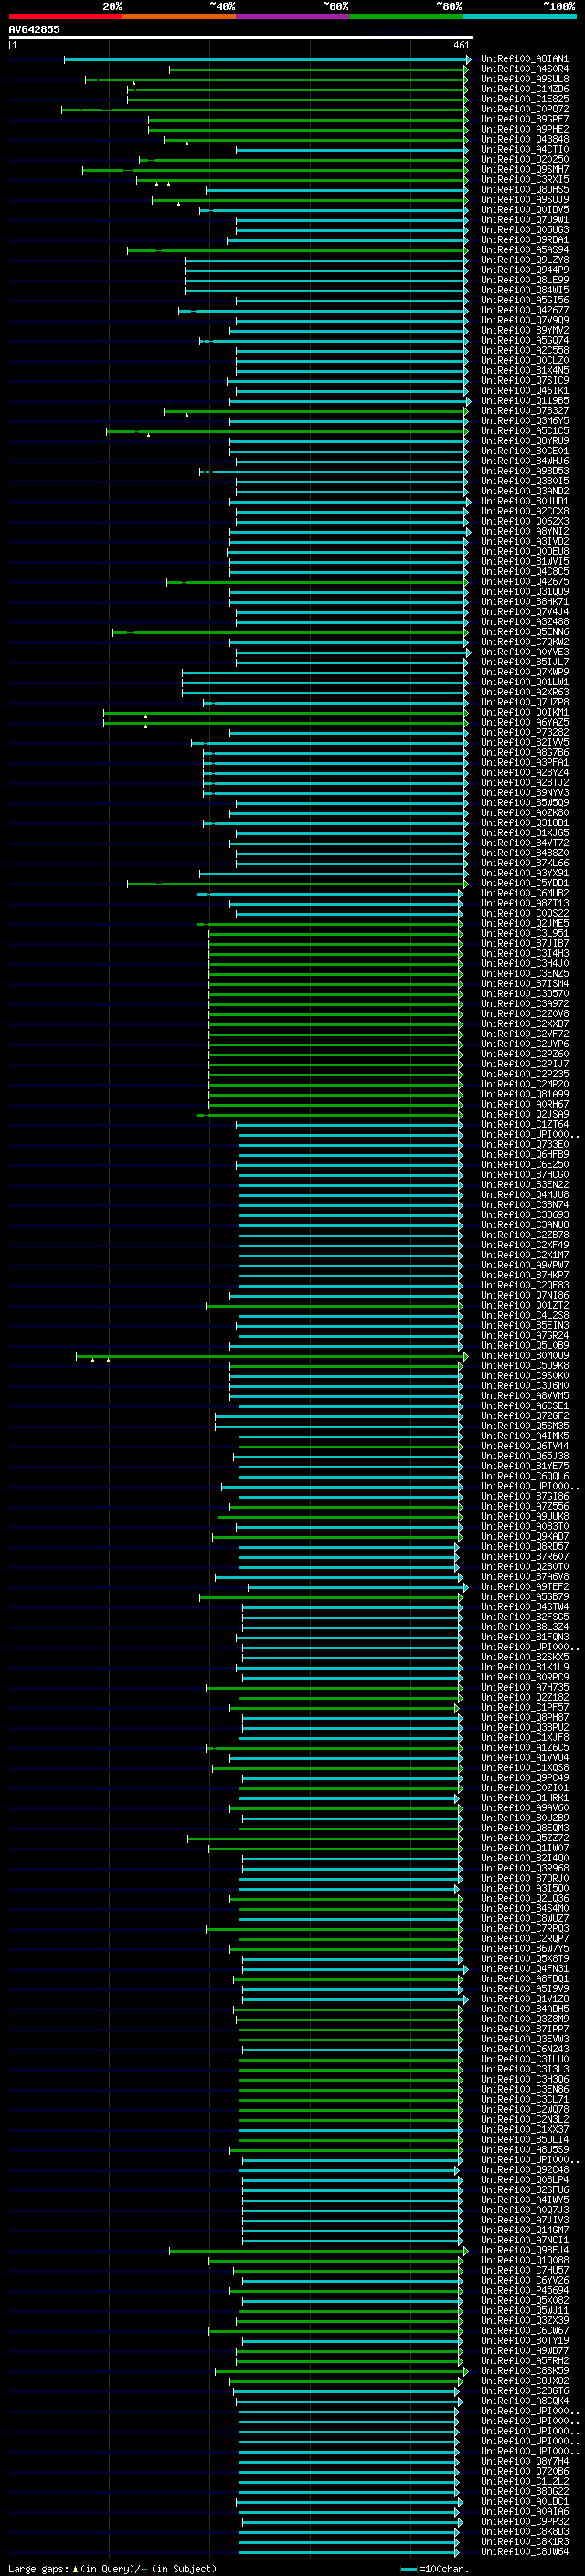Select hit label UniRef100_A5AS94
The width and height of the screenshot is (585, 2576).
(x=524, y=249)
